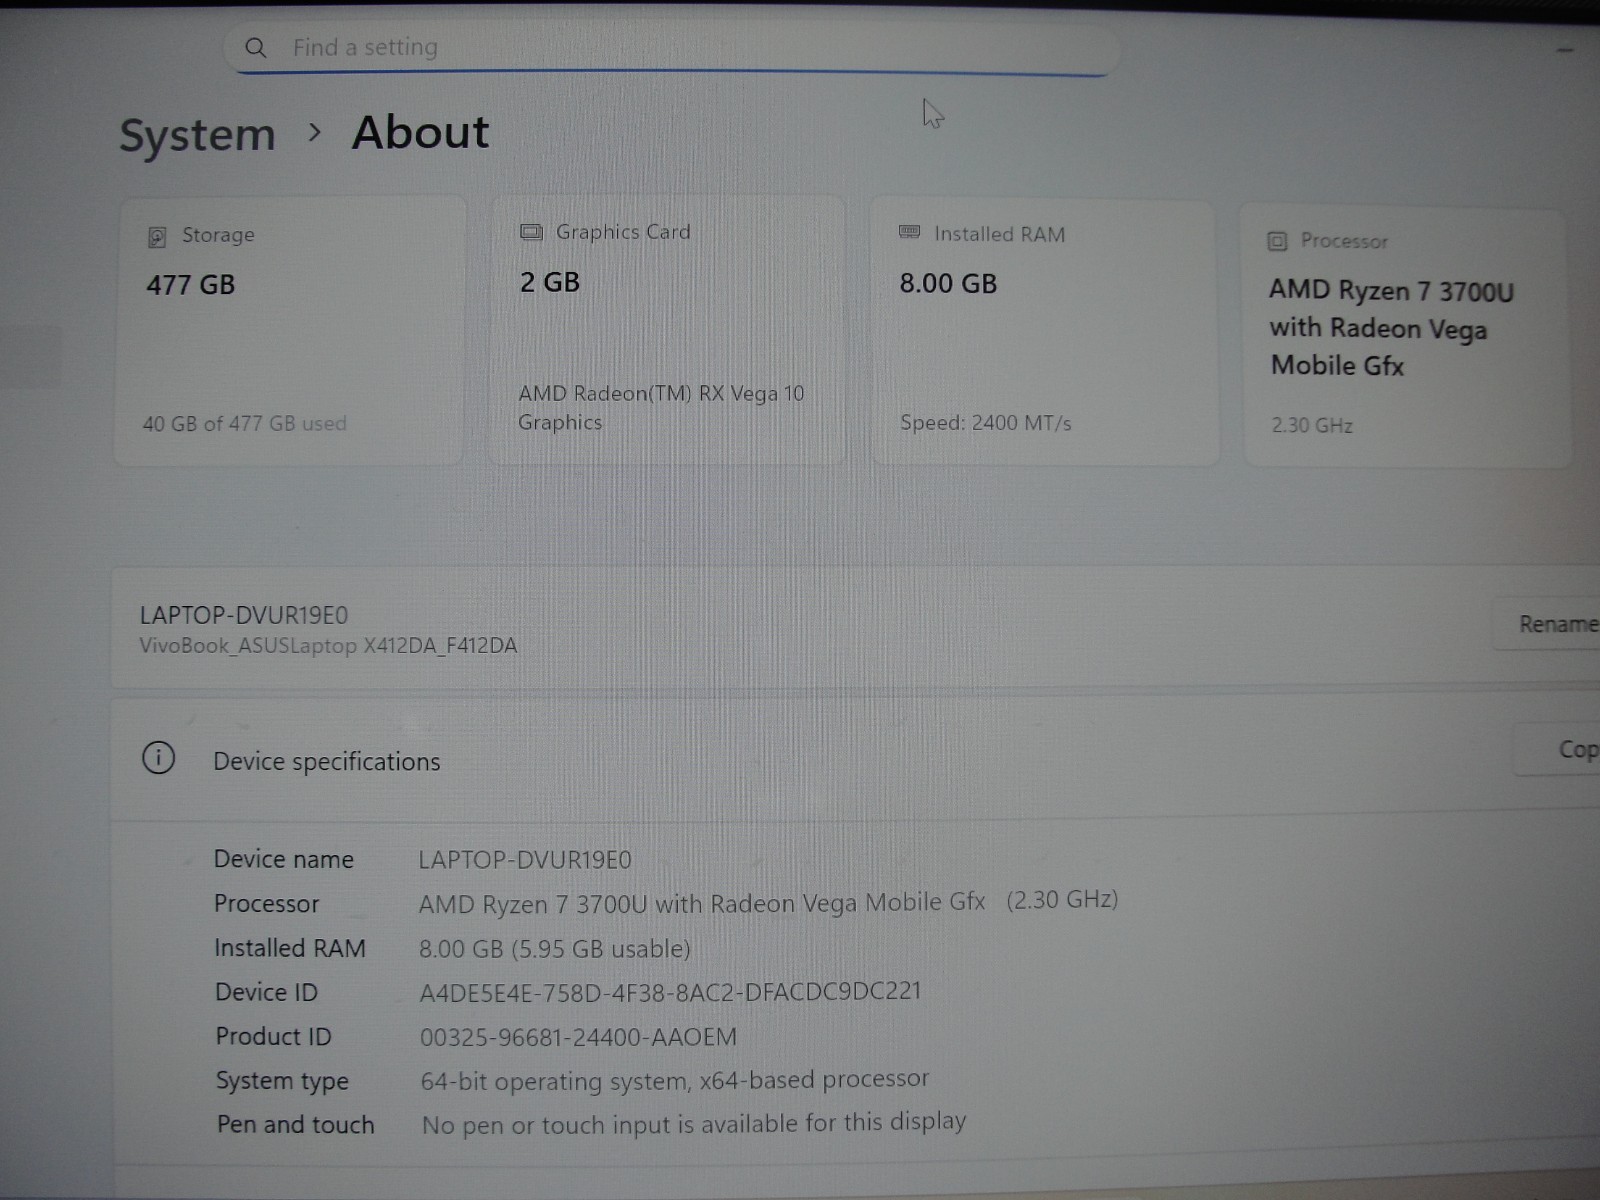Select the Device ID value A4DE5E4E-758D
1600x1200 pixels.
point(670,992)
